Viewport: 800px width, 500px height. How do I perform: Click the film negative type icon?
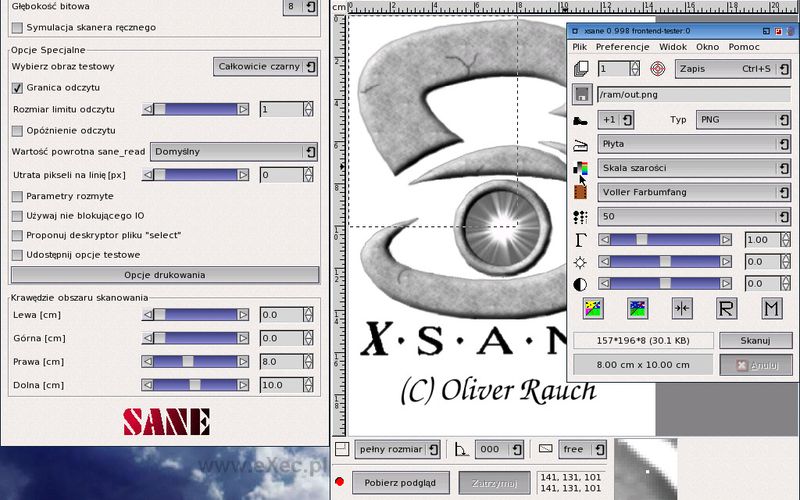pyautogui.click(x=581, y=192)
